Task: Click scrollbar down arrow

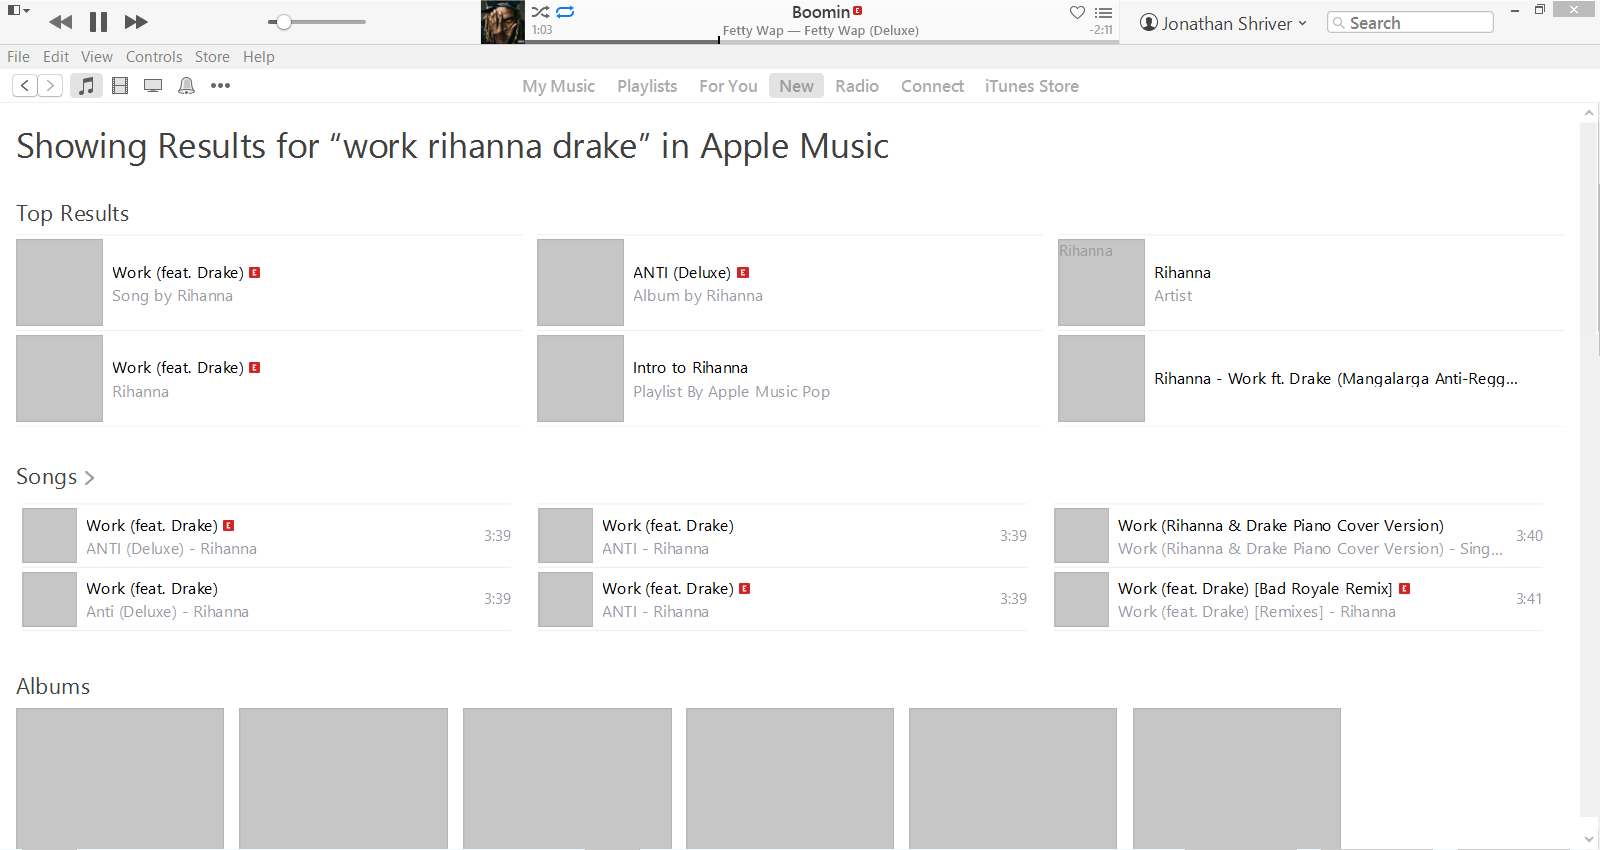Action: pos(1588,839)
